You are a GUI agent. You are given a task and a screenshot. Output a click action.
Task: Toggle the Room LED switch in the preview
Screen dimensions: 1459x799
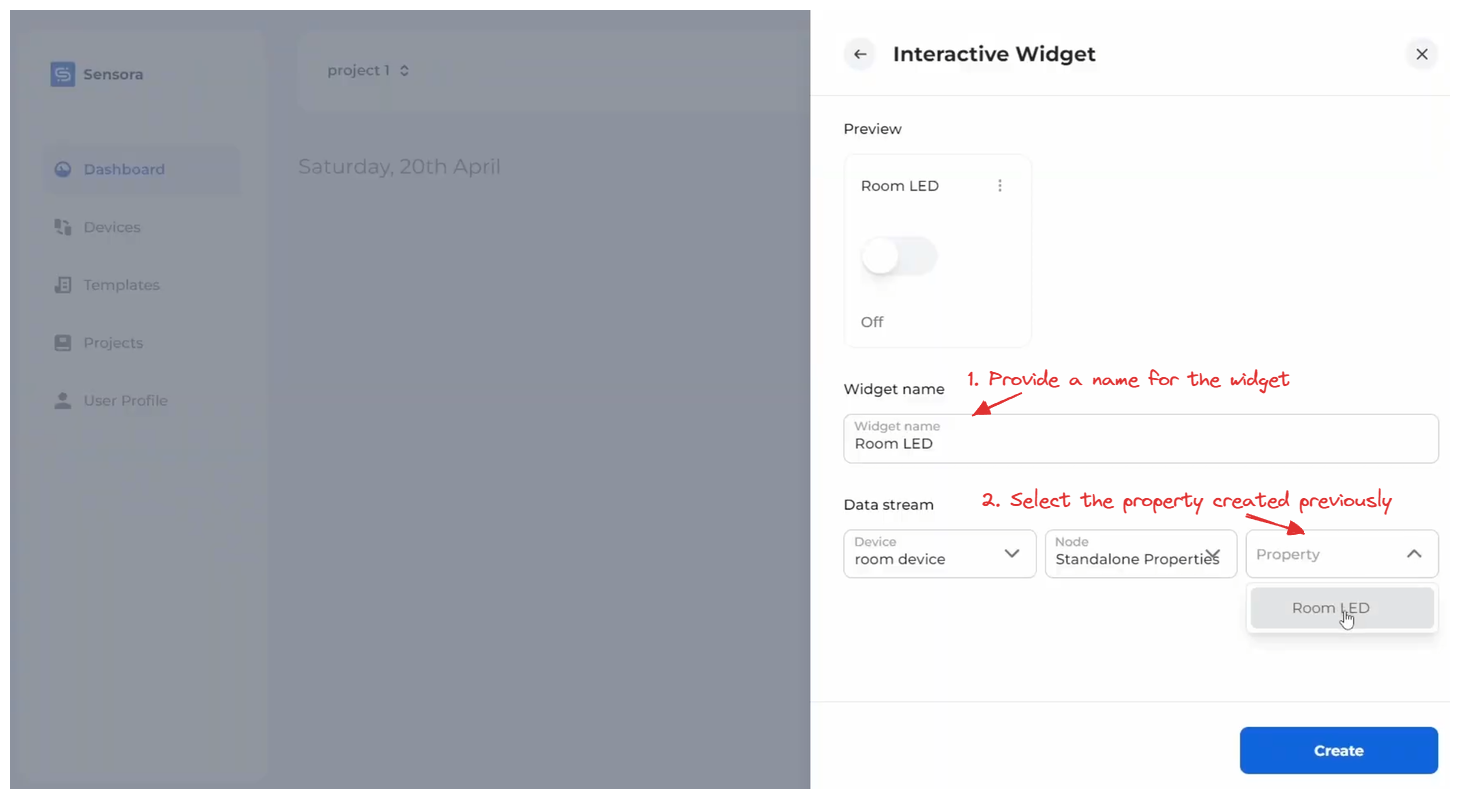coord(898,256)
